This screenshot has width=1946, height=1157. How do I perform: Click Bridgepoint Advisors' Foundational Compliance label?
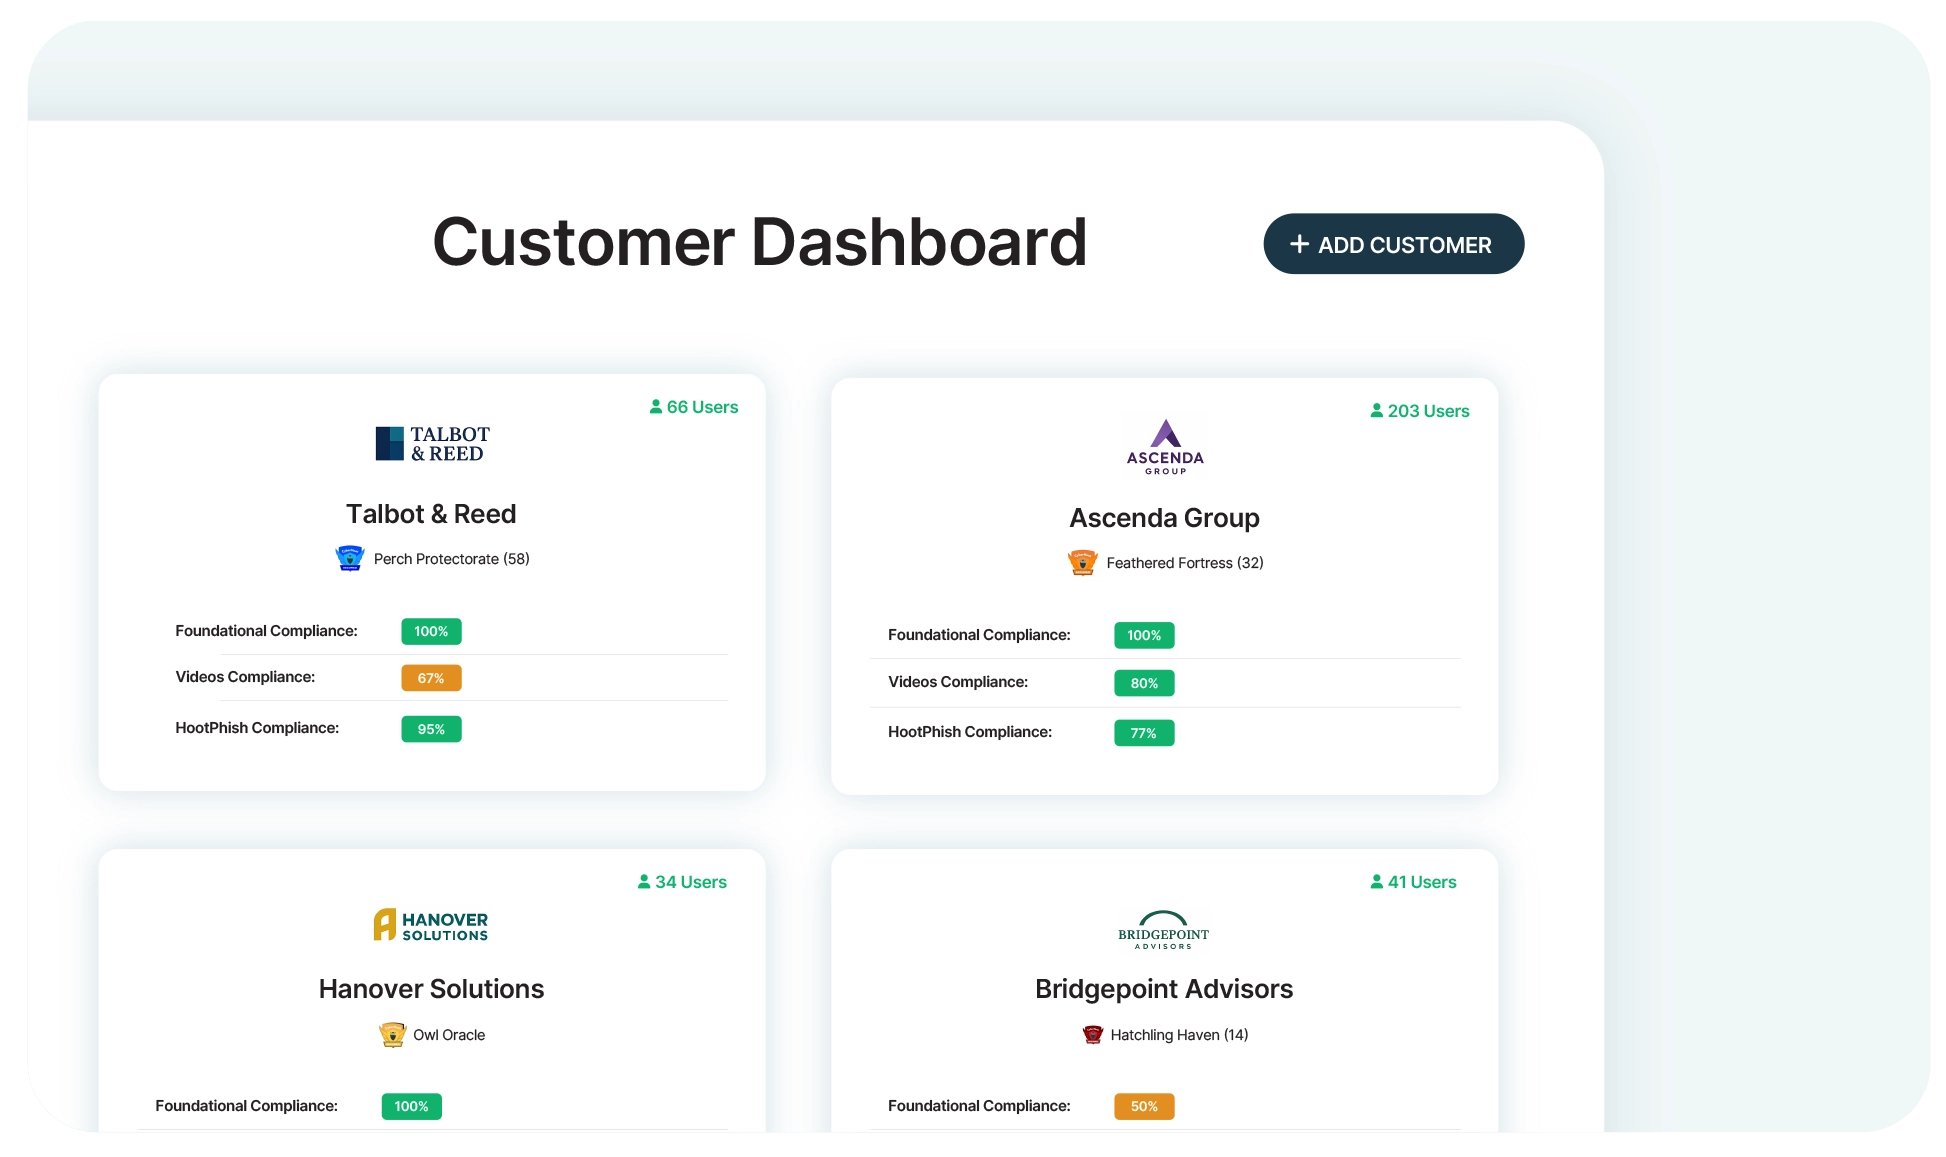pyautogui.click(x=979, y=1106)
